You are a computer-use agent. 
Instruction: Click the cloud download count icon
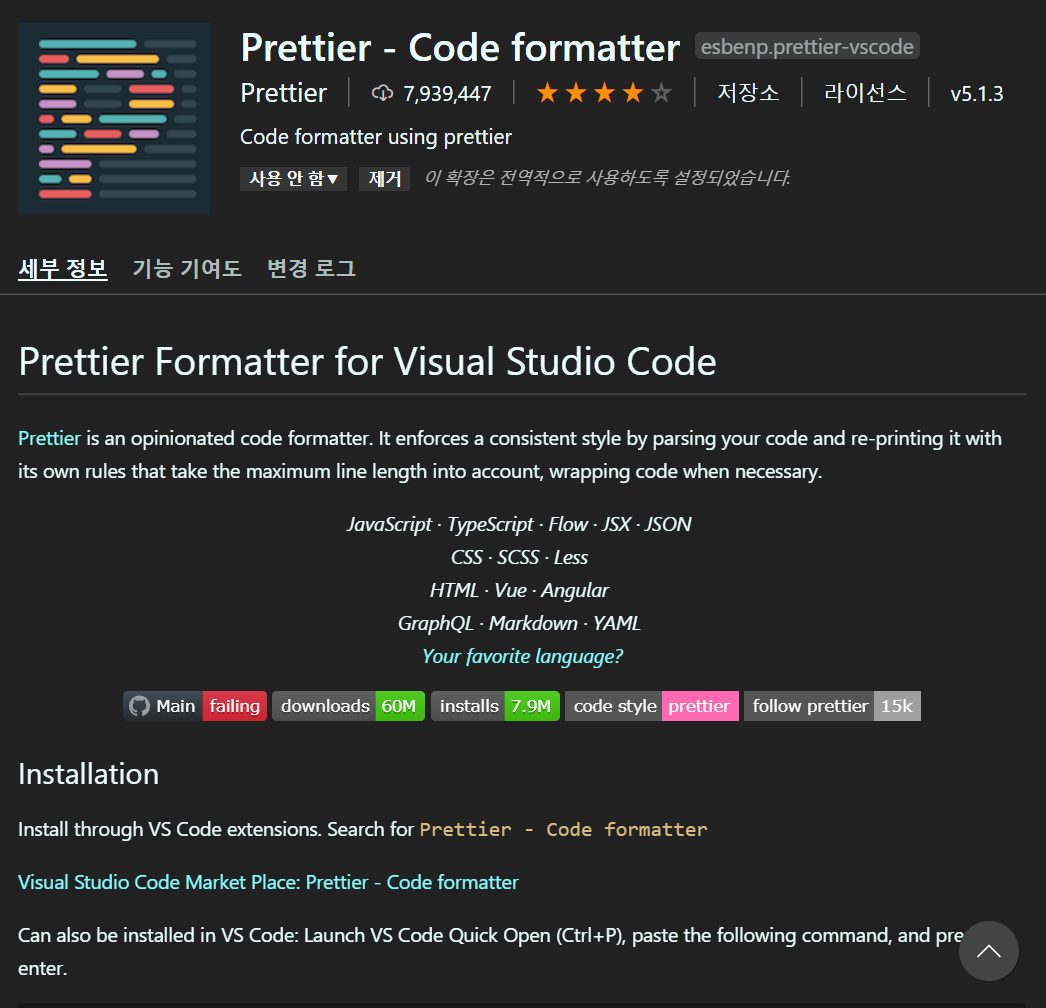point(382,93)
